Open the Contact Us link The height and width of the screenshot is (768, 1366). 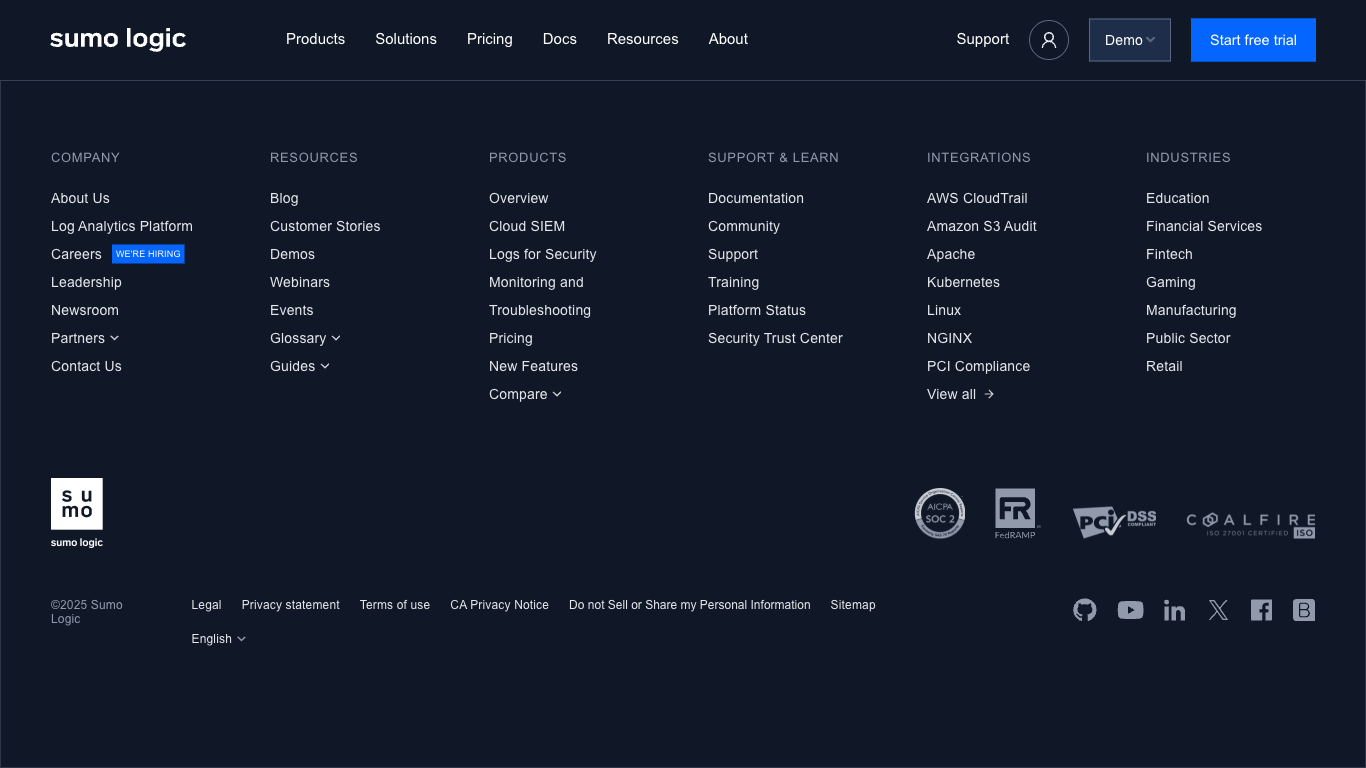coord(86,366)
